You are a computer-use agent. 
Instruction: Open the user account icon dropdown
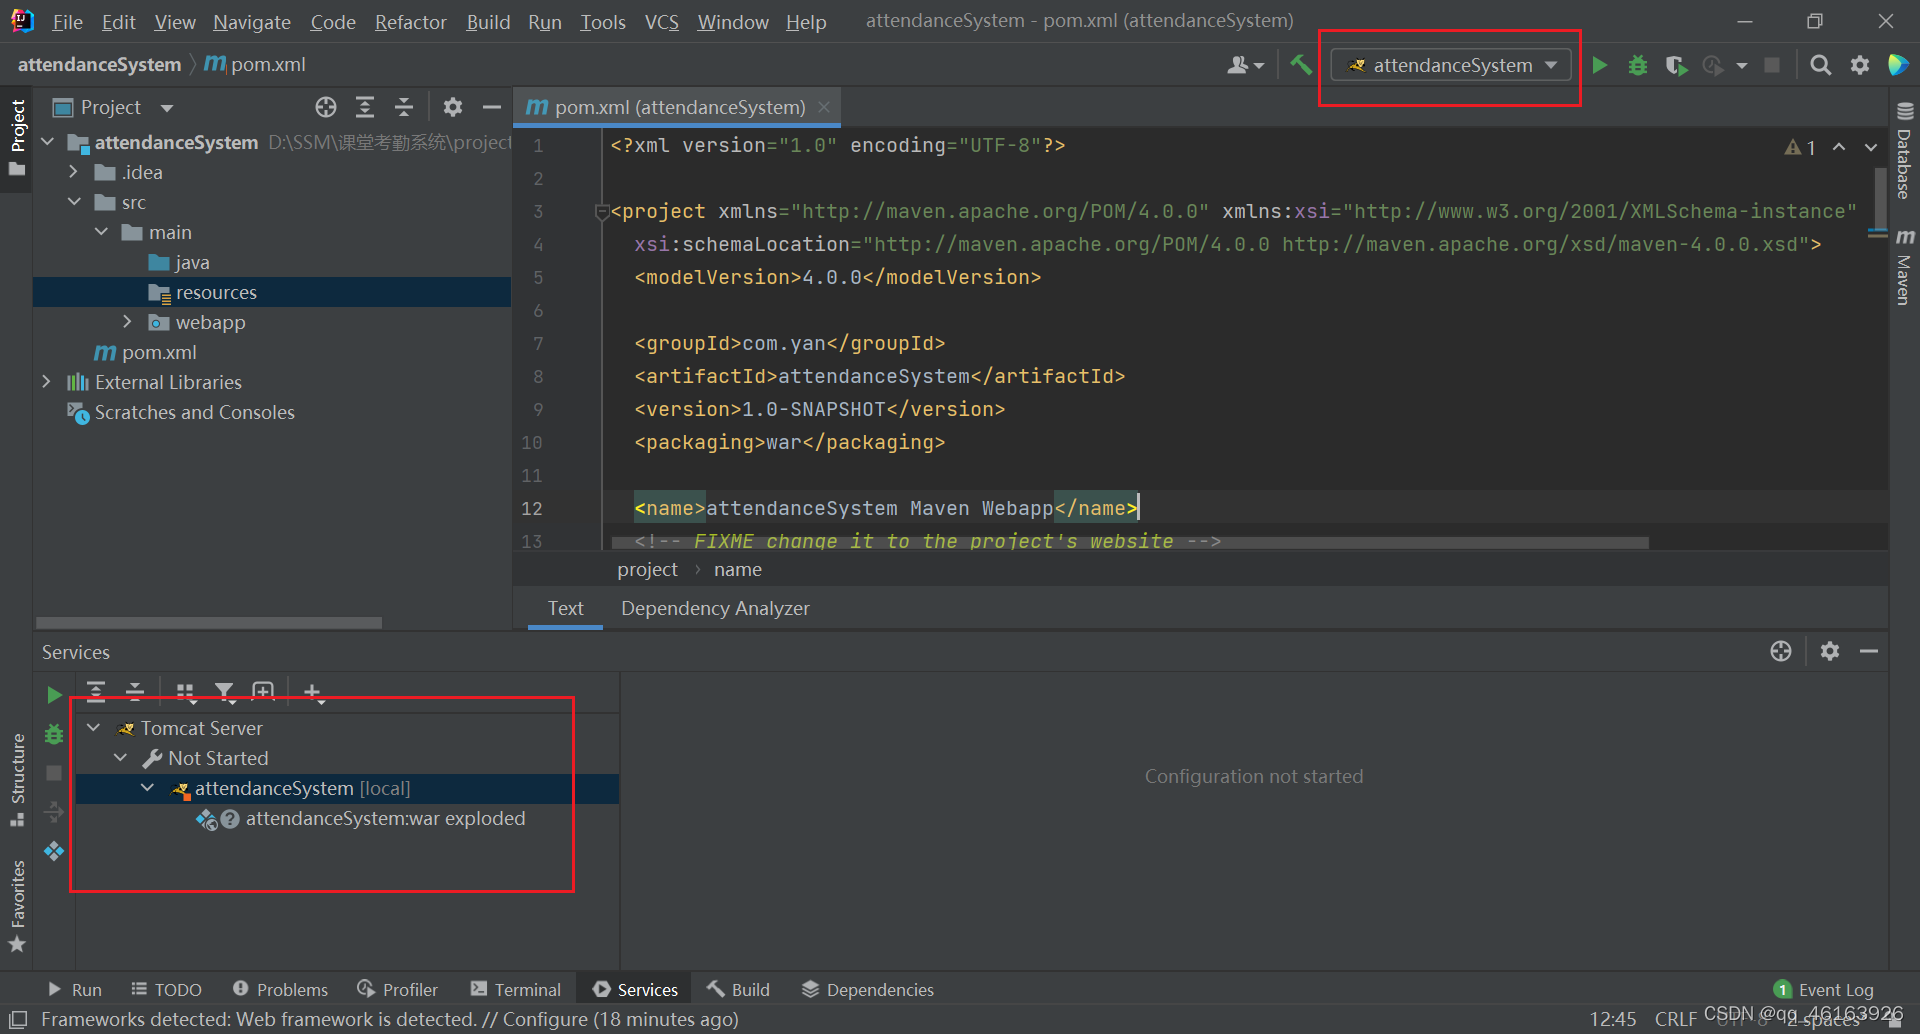pos(1246,65)
